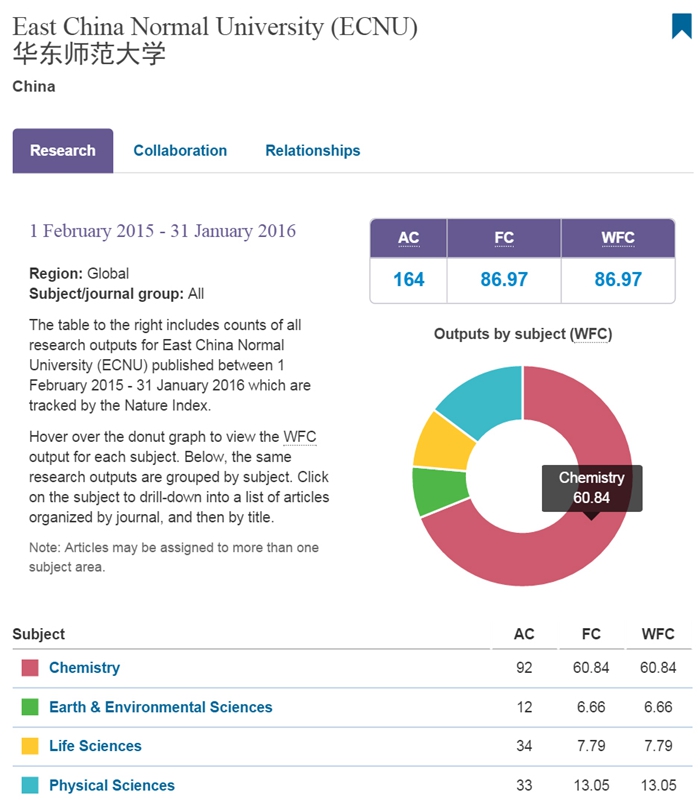Image resolution: width=700 pixels, height=807 pixels.
Task: Open the Life Sciences subject link
Action: tap(95, 746)
